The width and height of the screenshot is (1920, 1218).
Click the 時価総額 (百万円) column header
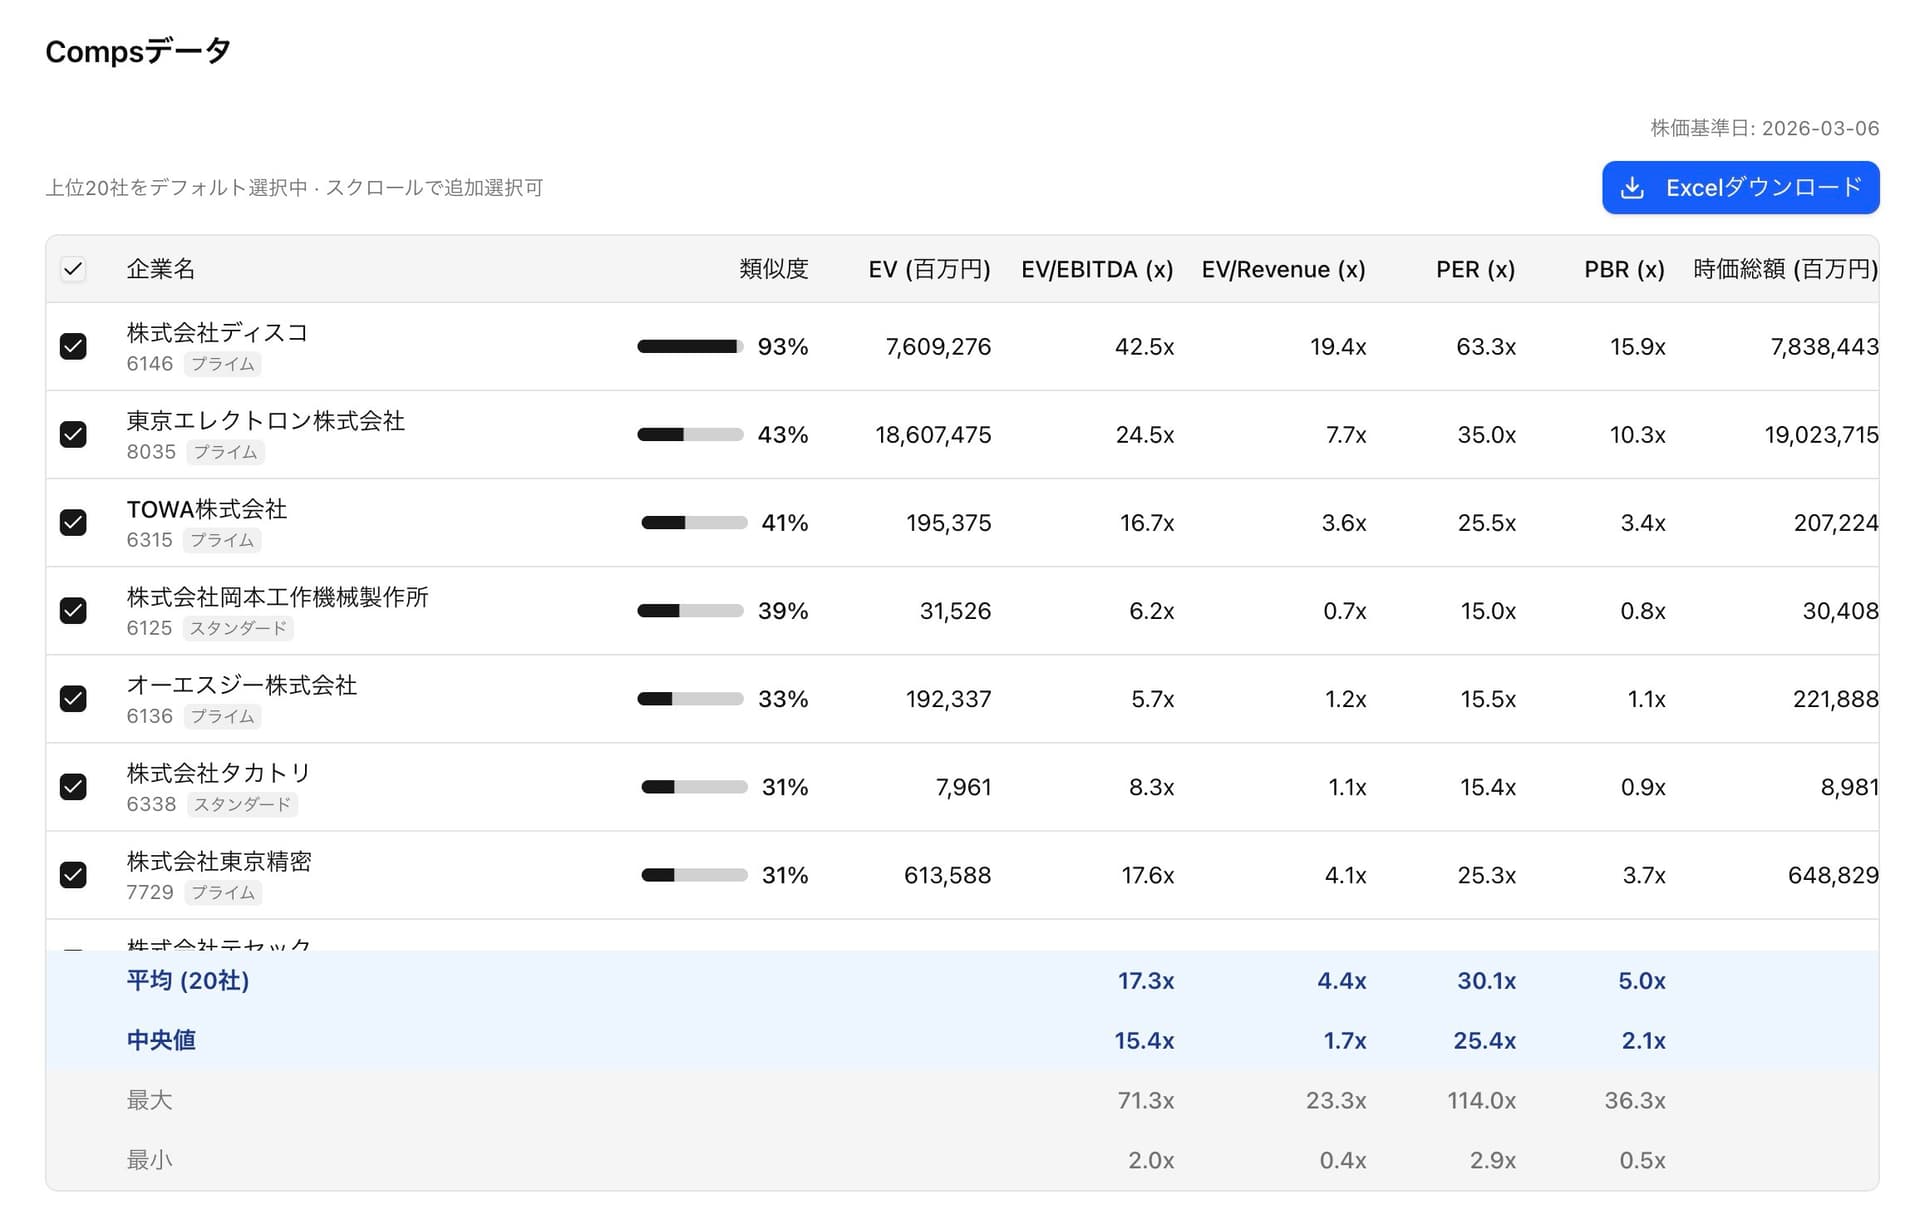click(x=1785, y=269)
